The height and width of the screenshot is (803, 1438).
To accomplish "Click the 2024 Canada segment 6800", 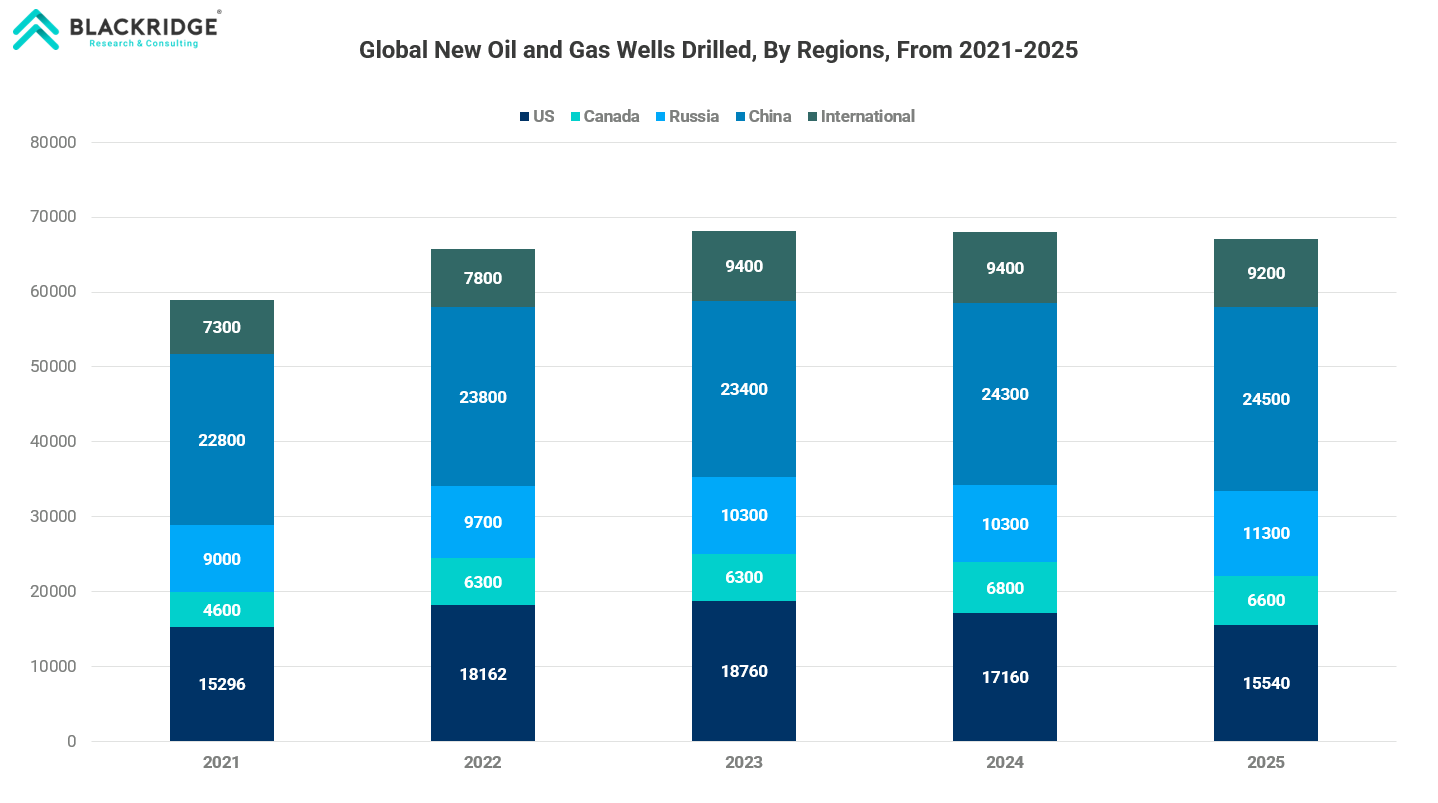I will pos(1005,588).
